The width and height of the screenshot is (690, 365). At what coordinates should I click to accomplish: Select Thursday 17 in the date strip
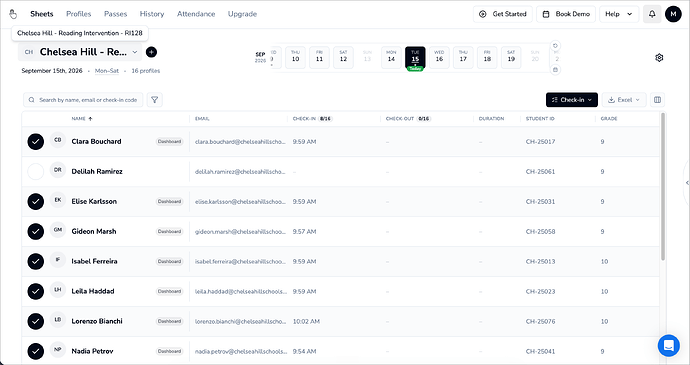pos(463,57)
